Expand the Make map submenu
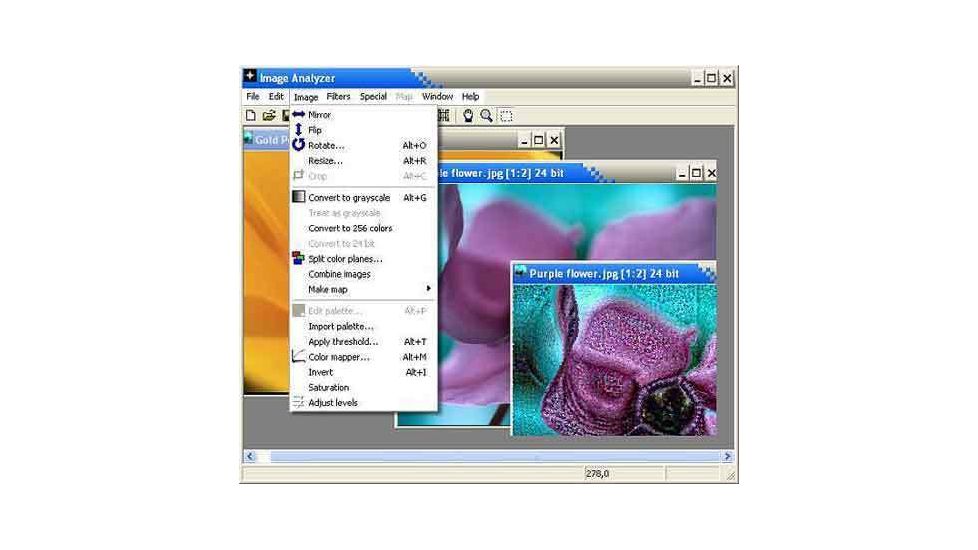Image resolution: width=978 pixels, height=550 pixels. pos(363,289)
